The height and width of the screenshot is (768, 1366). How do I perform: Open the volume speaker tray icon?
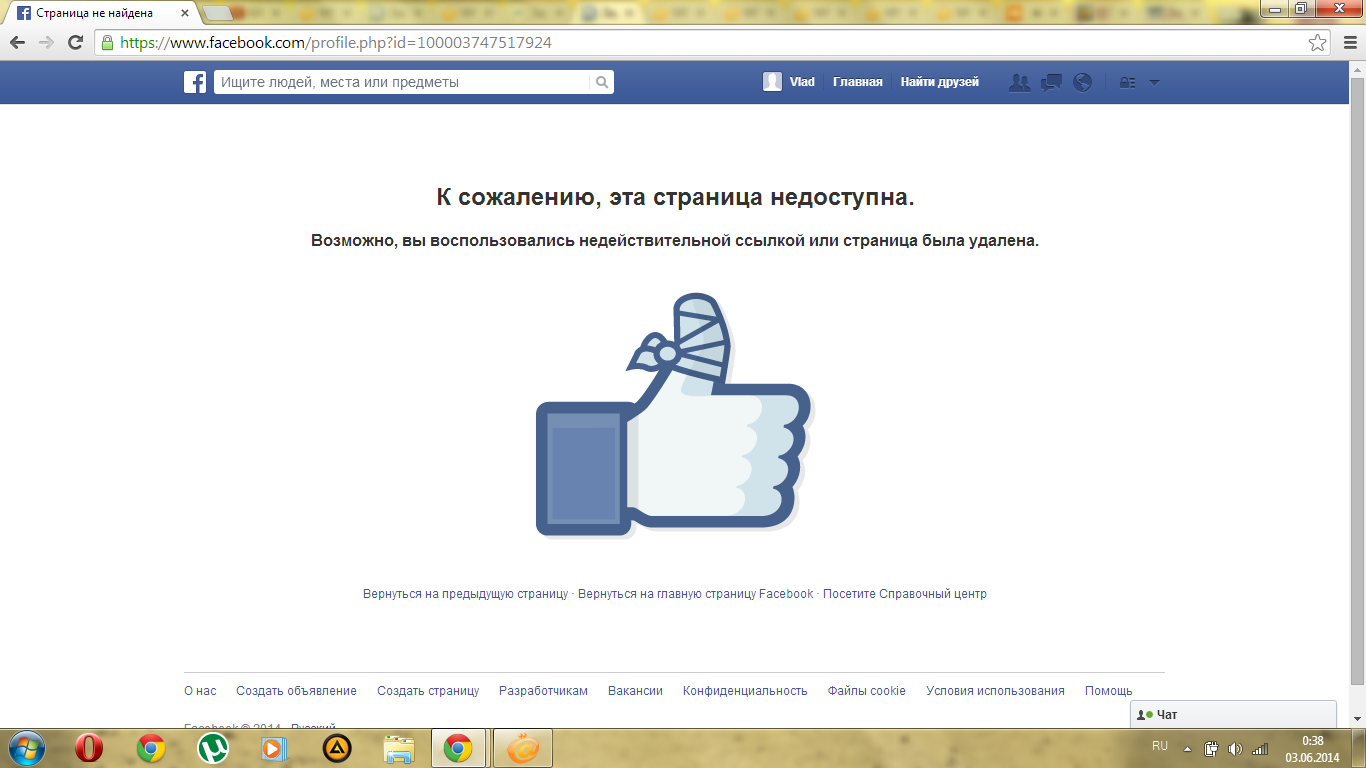coord(1235,748)
